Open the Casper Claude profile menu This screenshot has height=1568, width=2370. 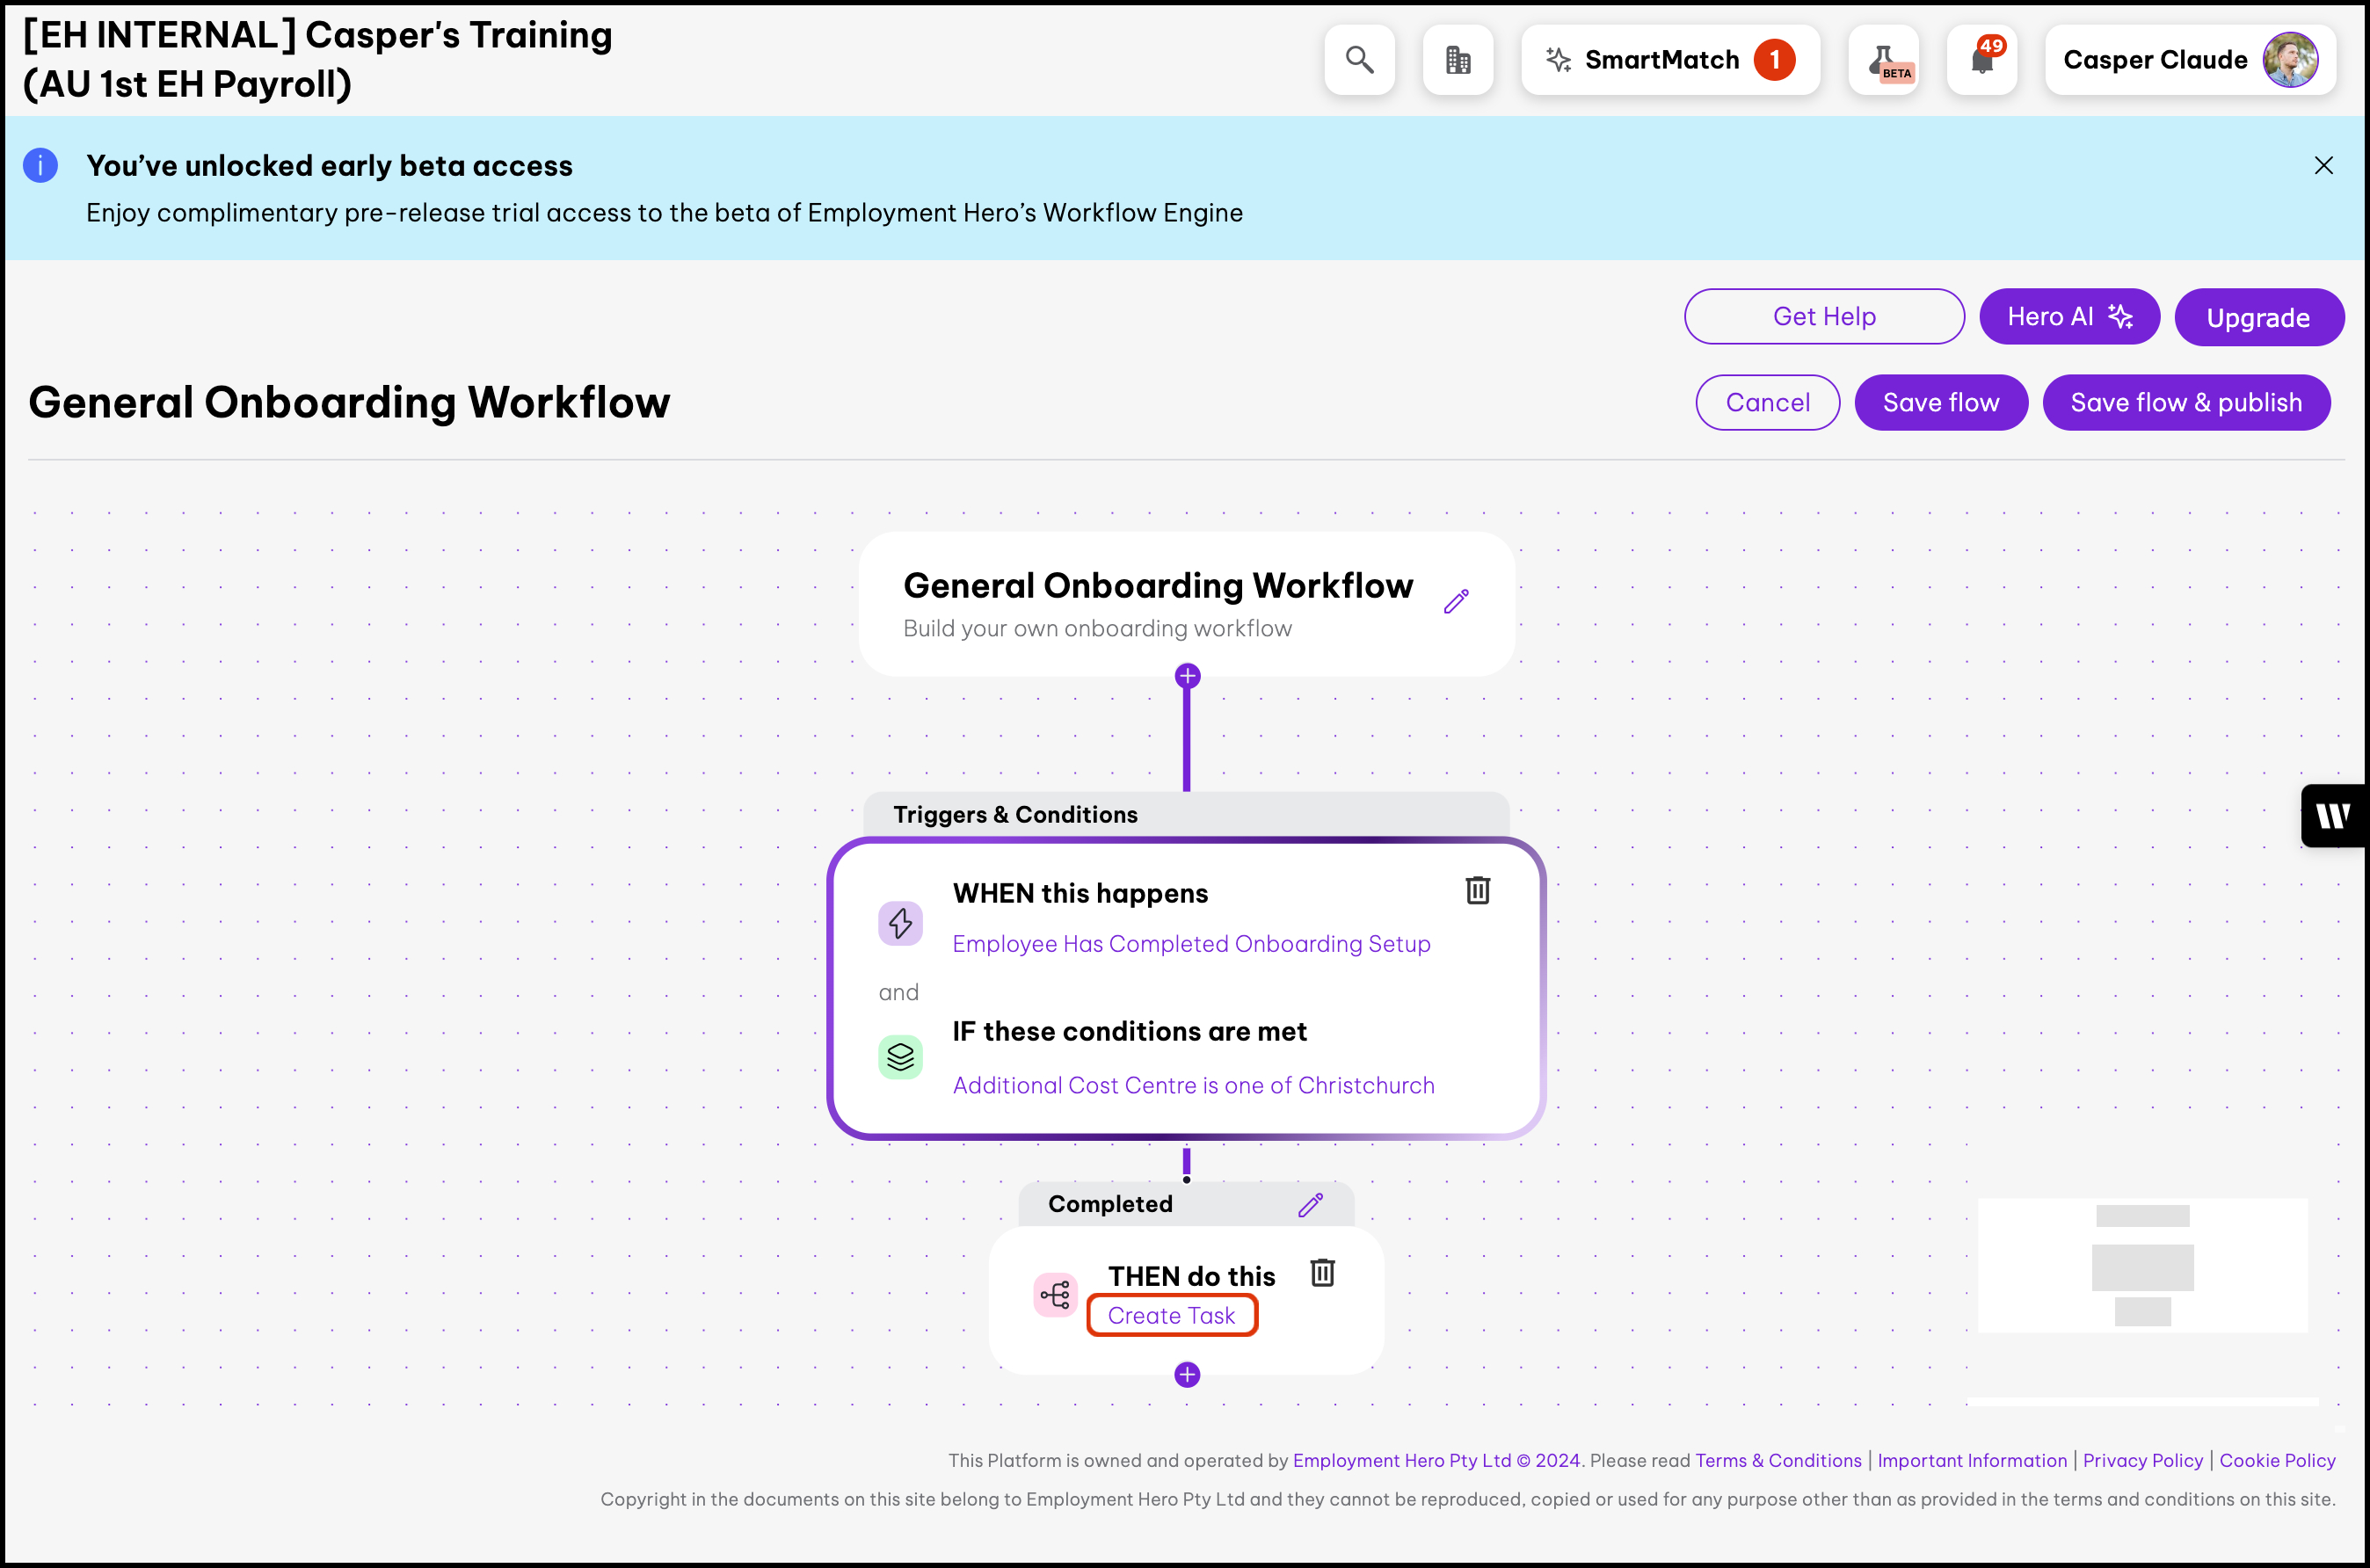(x=2190, y=60)
